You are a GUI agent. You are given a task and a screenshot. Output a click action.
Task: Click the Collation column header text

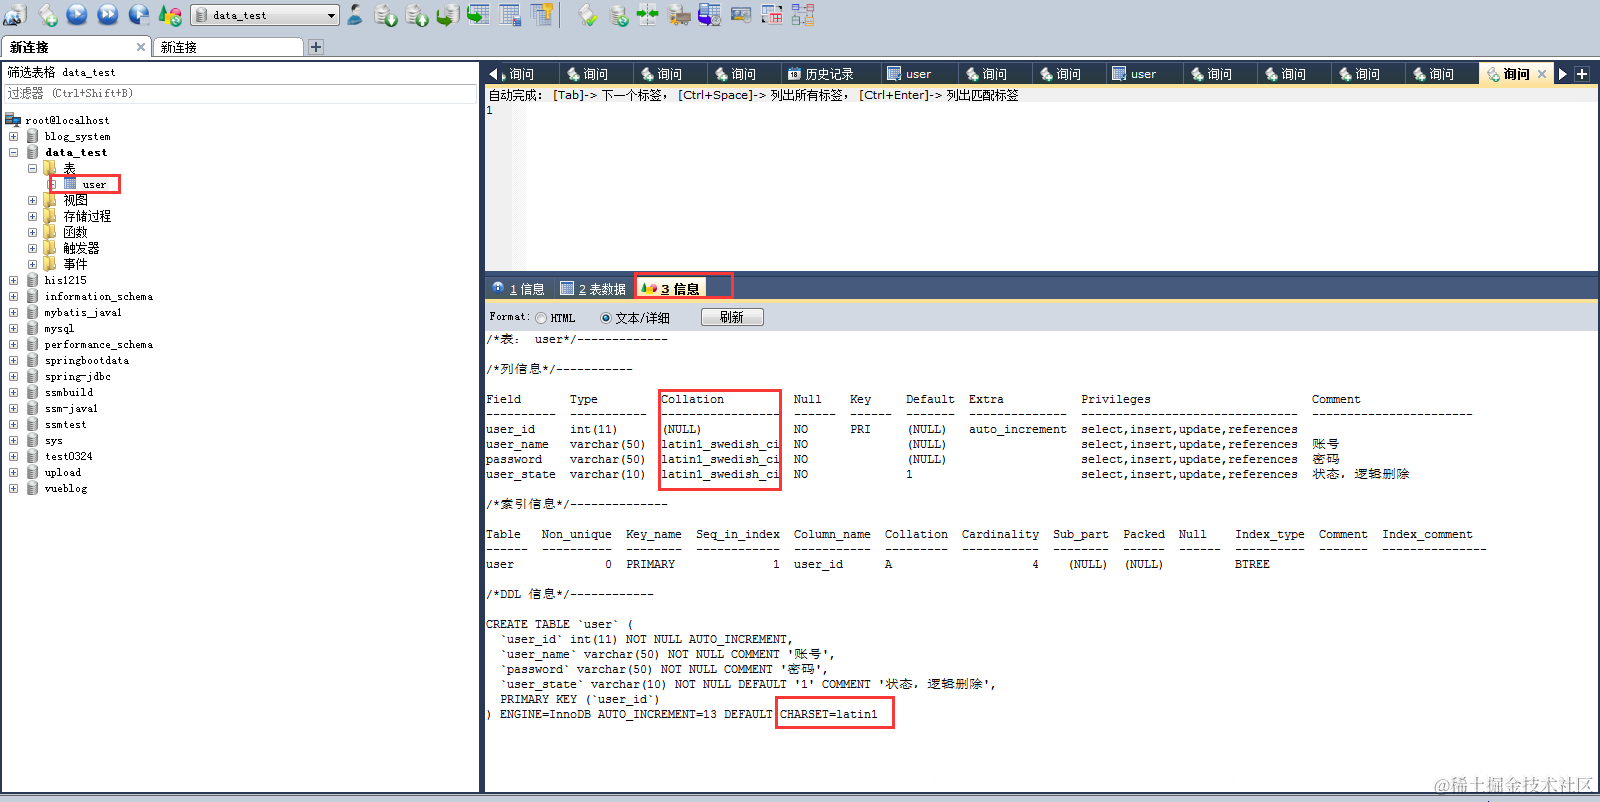692,399
